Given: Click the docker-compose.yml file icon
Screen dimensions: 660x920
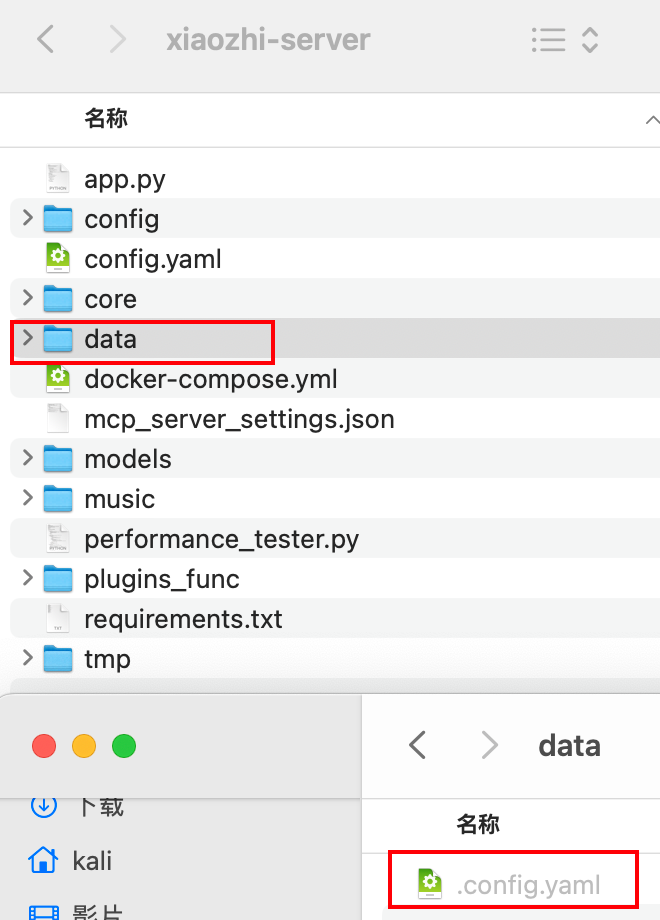Looking at the screenshot, I should coord(58,379).
